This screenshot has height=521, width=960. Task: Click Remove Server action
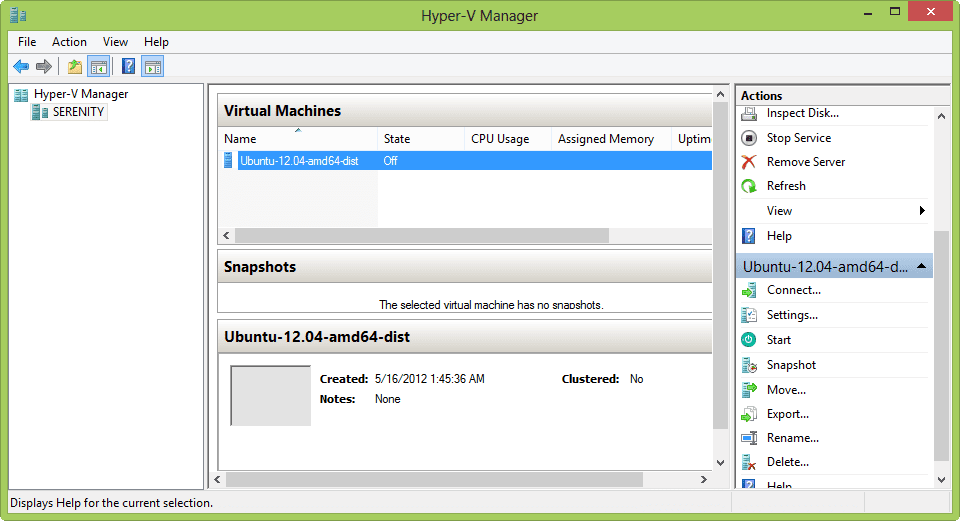pyautogui.click(x=806, y=162)
